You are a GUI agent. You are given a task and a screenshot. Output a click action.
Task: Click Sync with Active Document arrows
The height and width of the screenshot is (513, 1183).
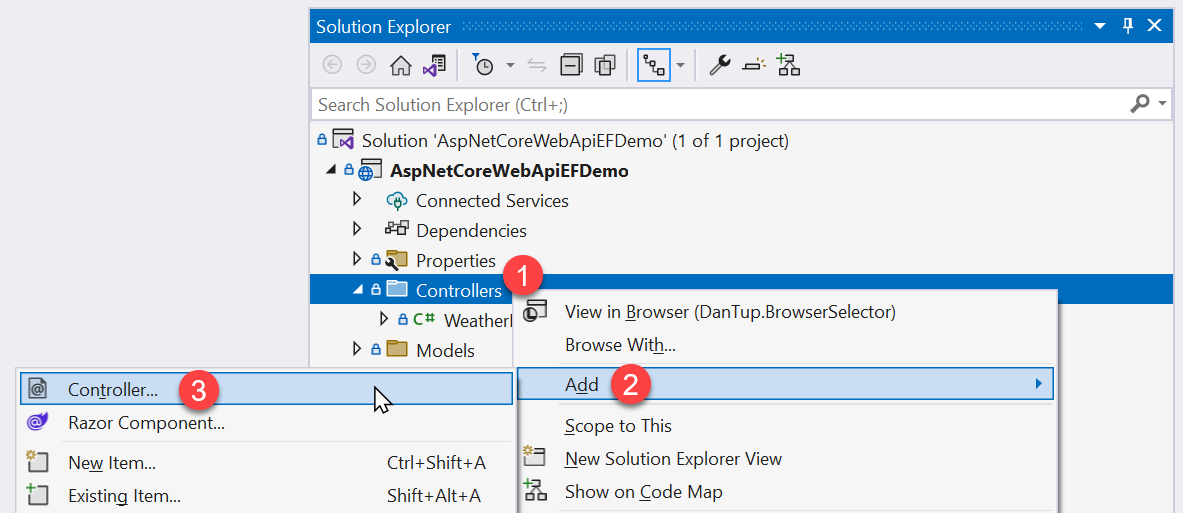[x=537, y=66]
